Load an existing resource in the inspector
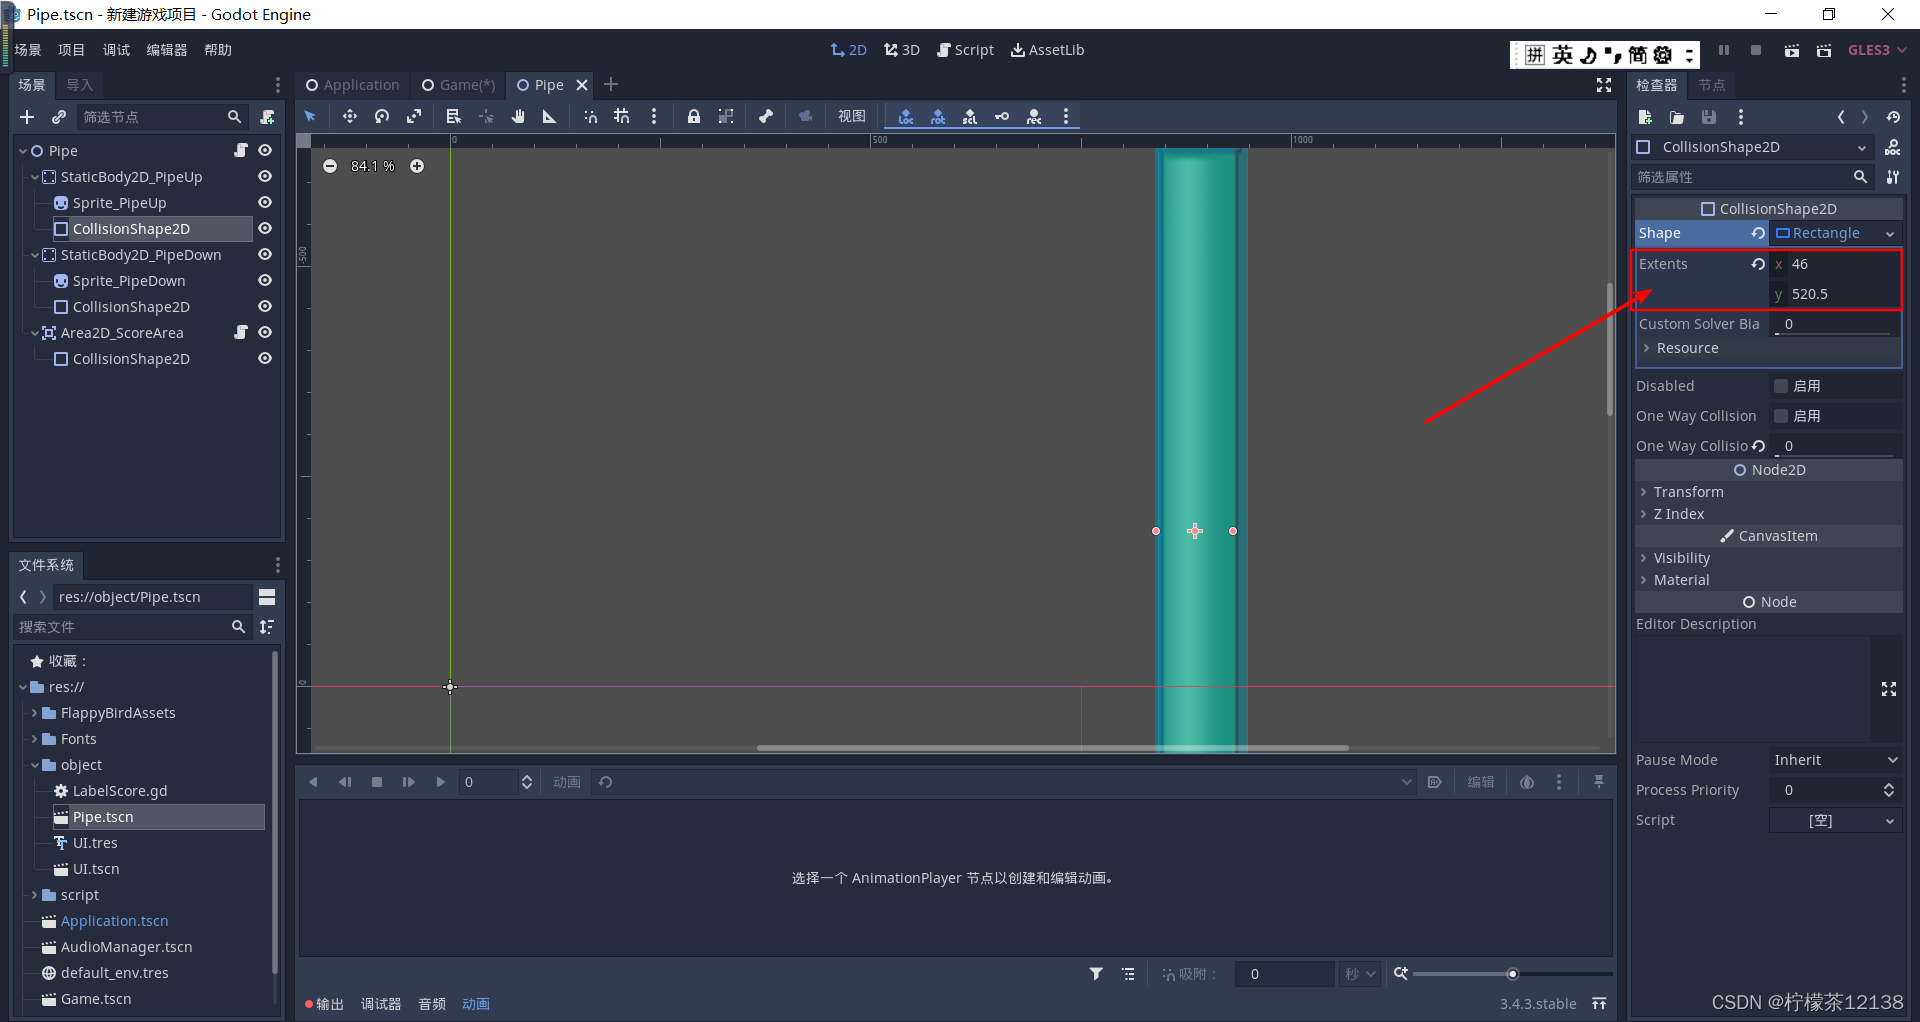 pos(1677,117)
